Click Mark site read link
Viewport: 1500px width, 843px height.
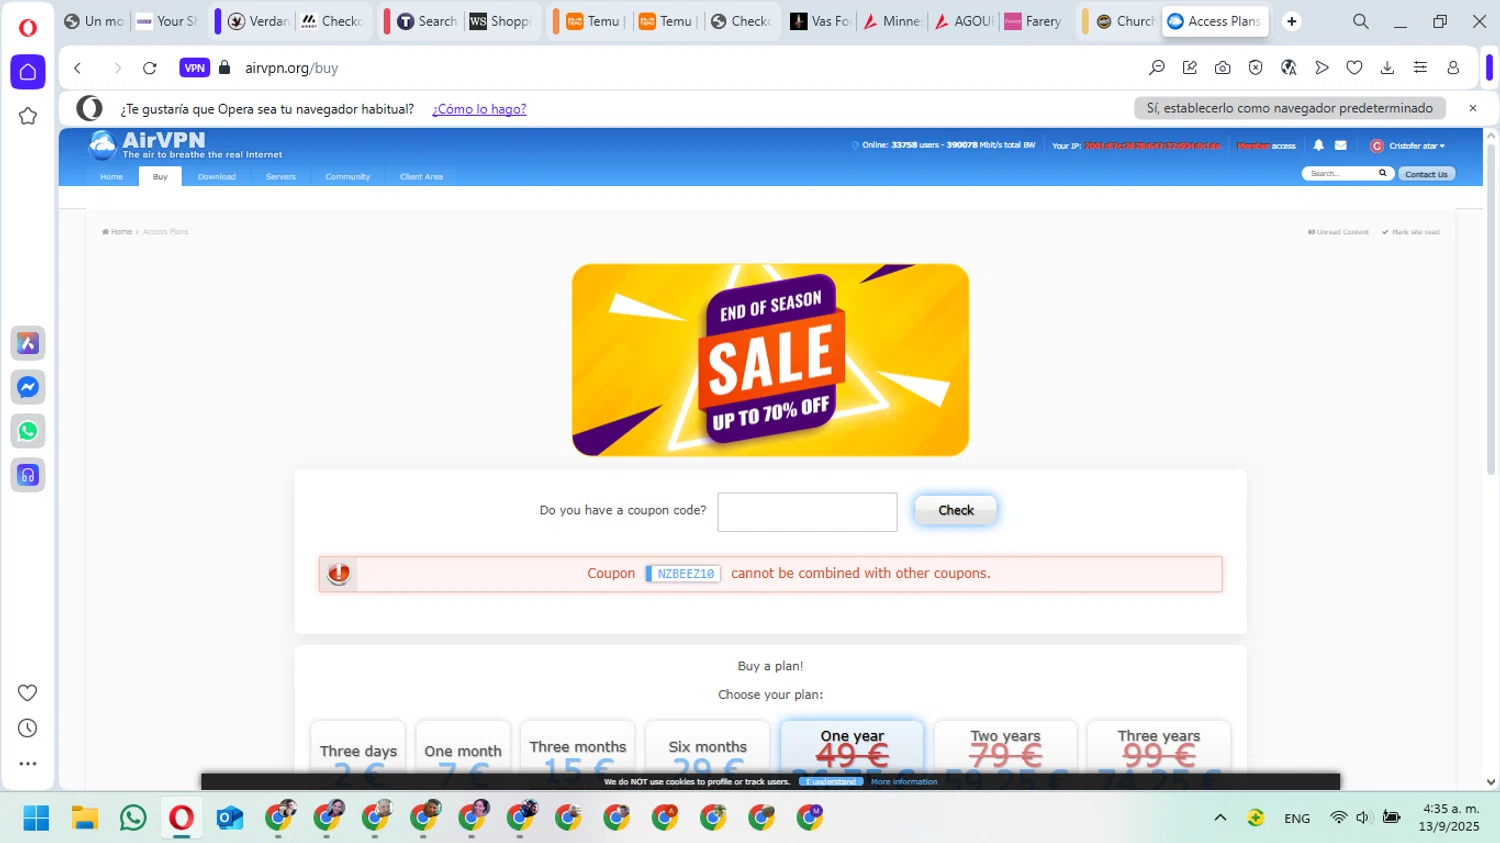[x=1411, y=232]
